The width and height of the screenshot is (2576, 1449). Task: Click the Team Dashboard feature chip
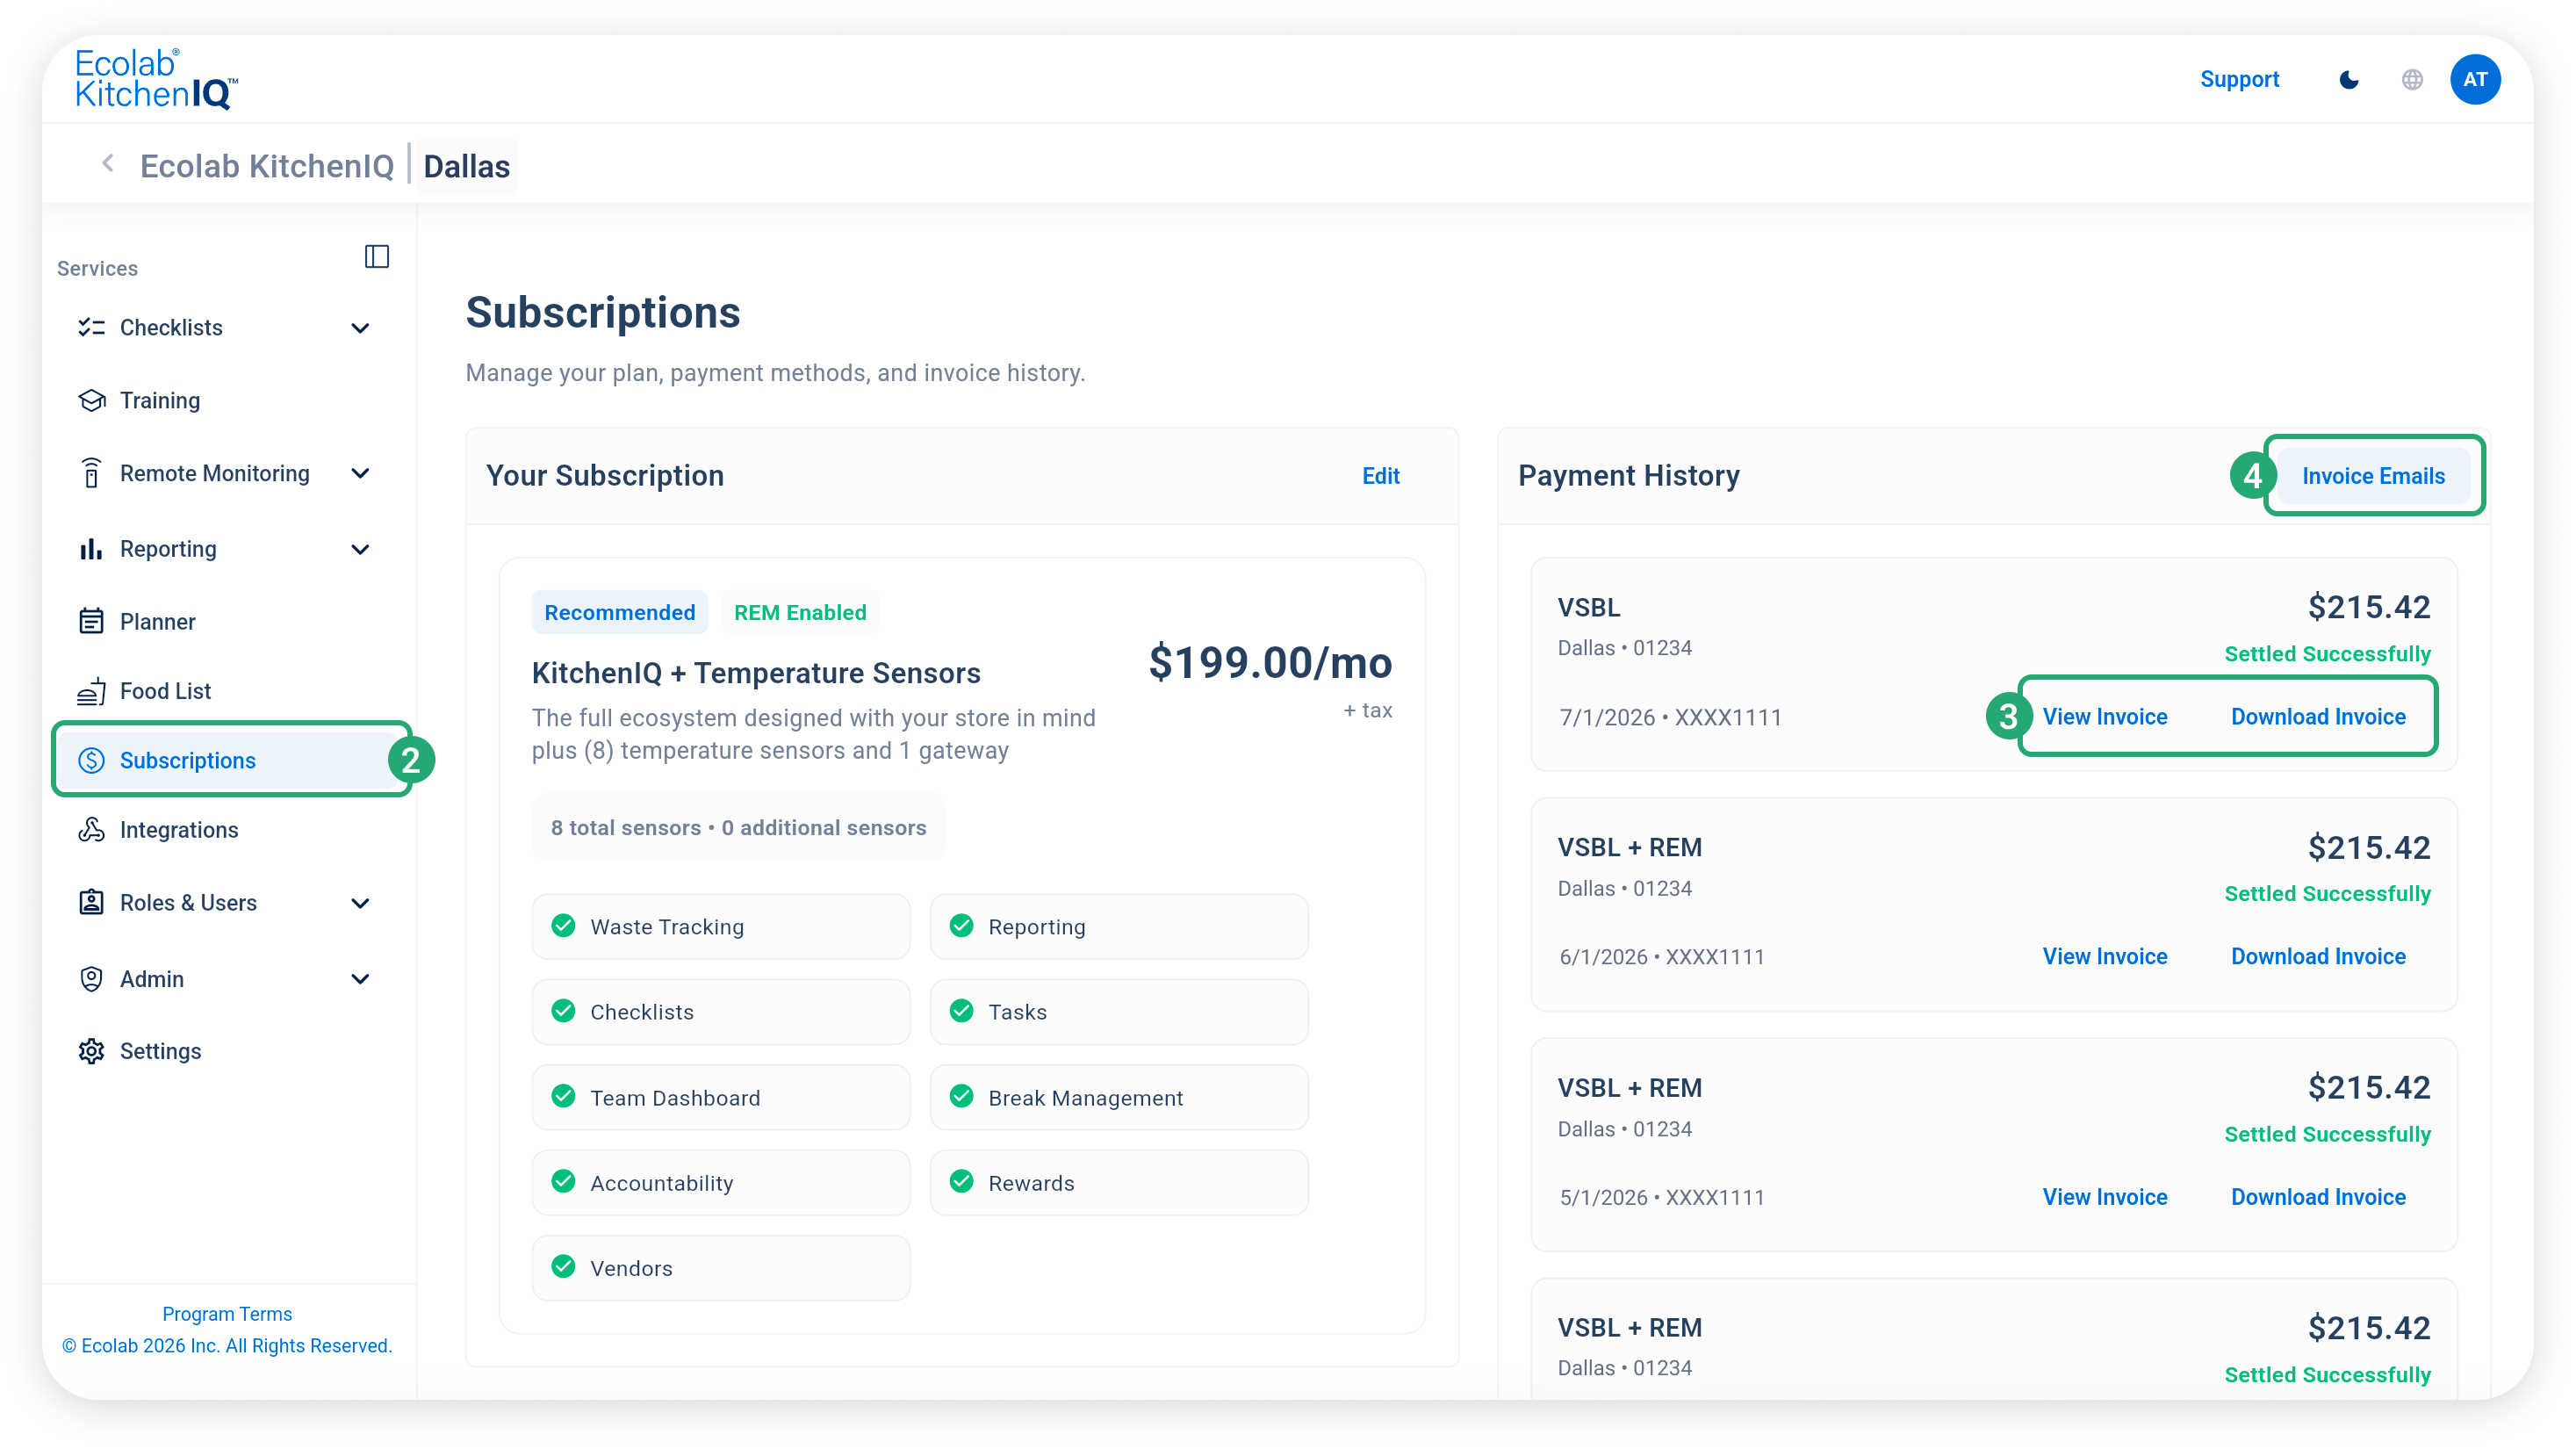coord(721,1097)
